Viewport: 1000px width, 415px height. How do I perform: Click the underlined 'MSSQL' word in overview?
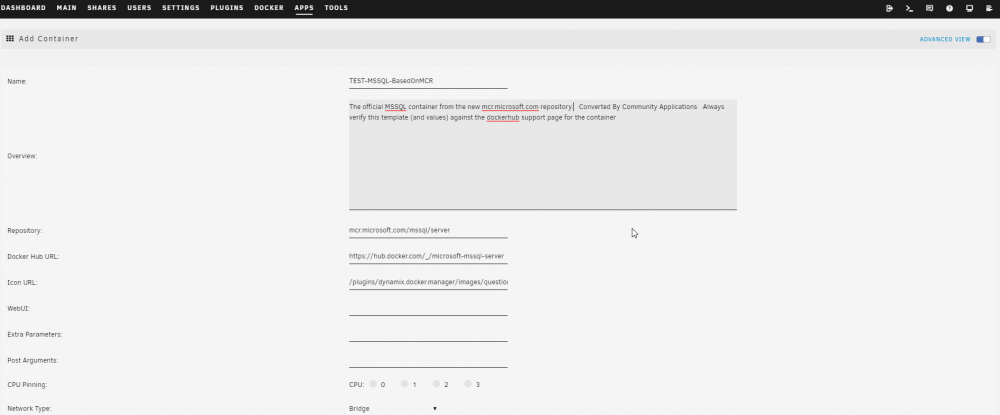(x=395, y=106)
